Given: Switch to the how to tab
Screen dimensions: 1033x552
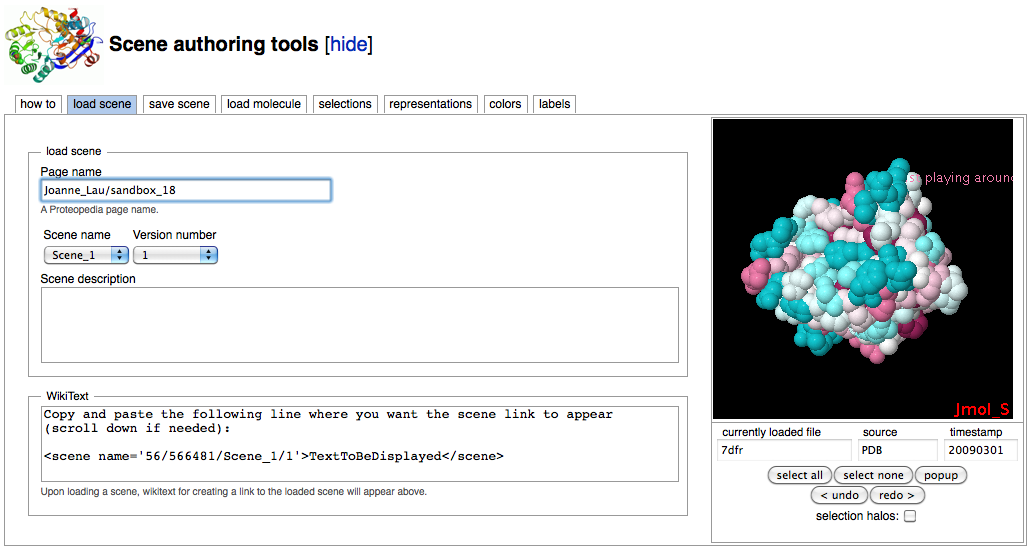Looking at the screenshot, I should (38, 104).
